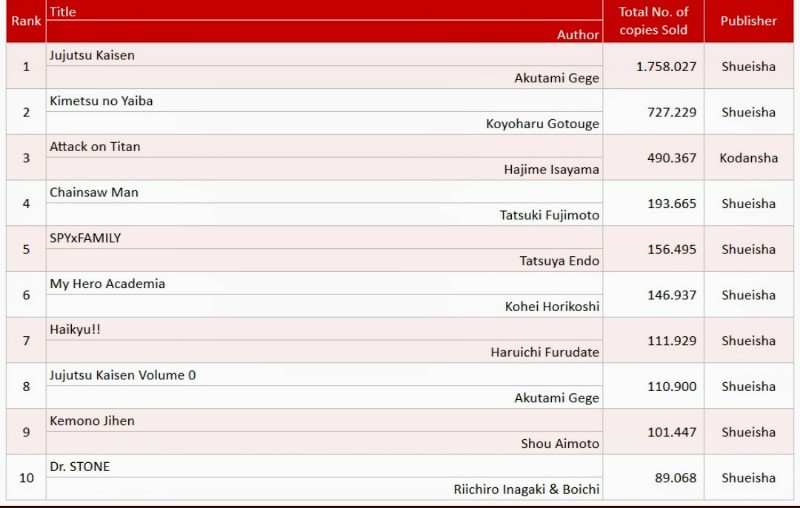
Task: Click the sales value 490.367
Action: coord(672,158)
